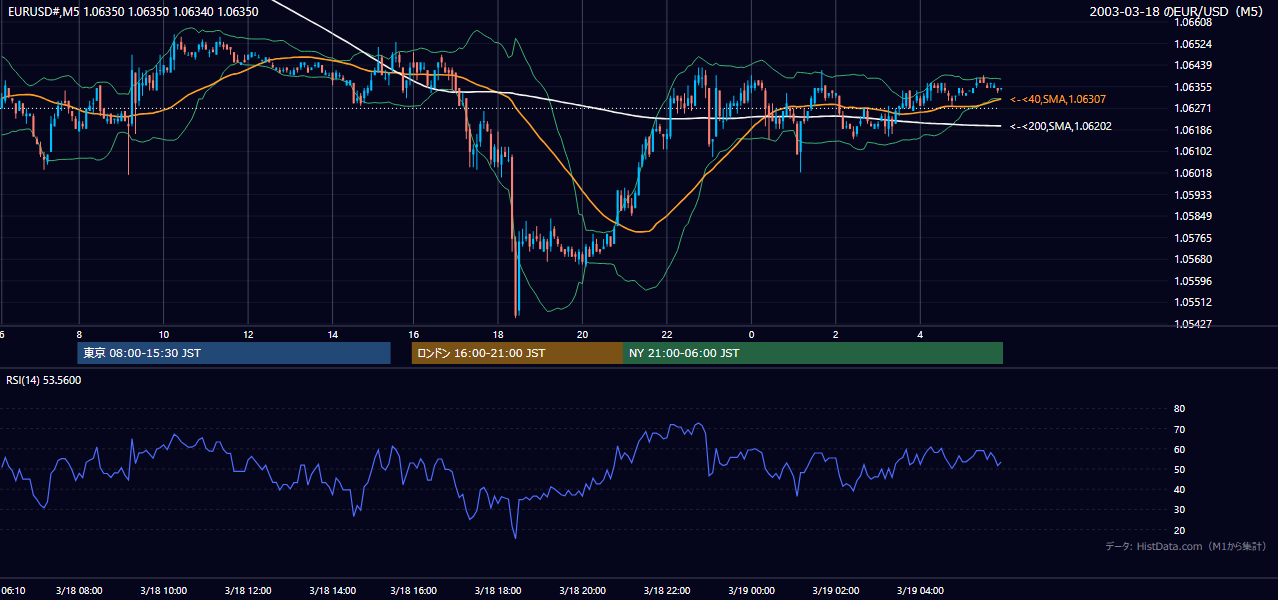Click RSI scale level 40
The image size is (1278, 600).
tap(1179, 489)
